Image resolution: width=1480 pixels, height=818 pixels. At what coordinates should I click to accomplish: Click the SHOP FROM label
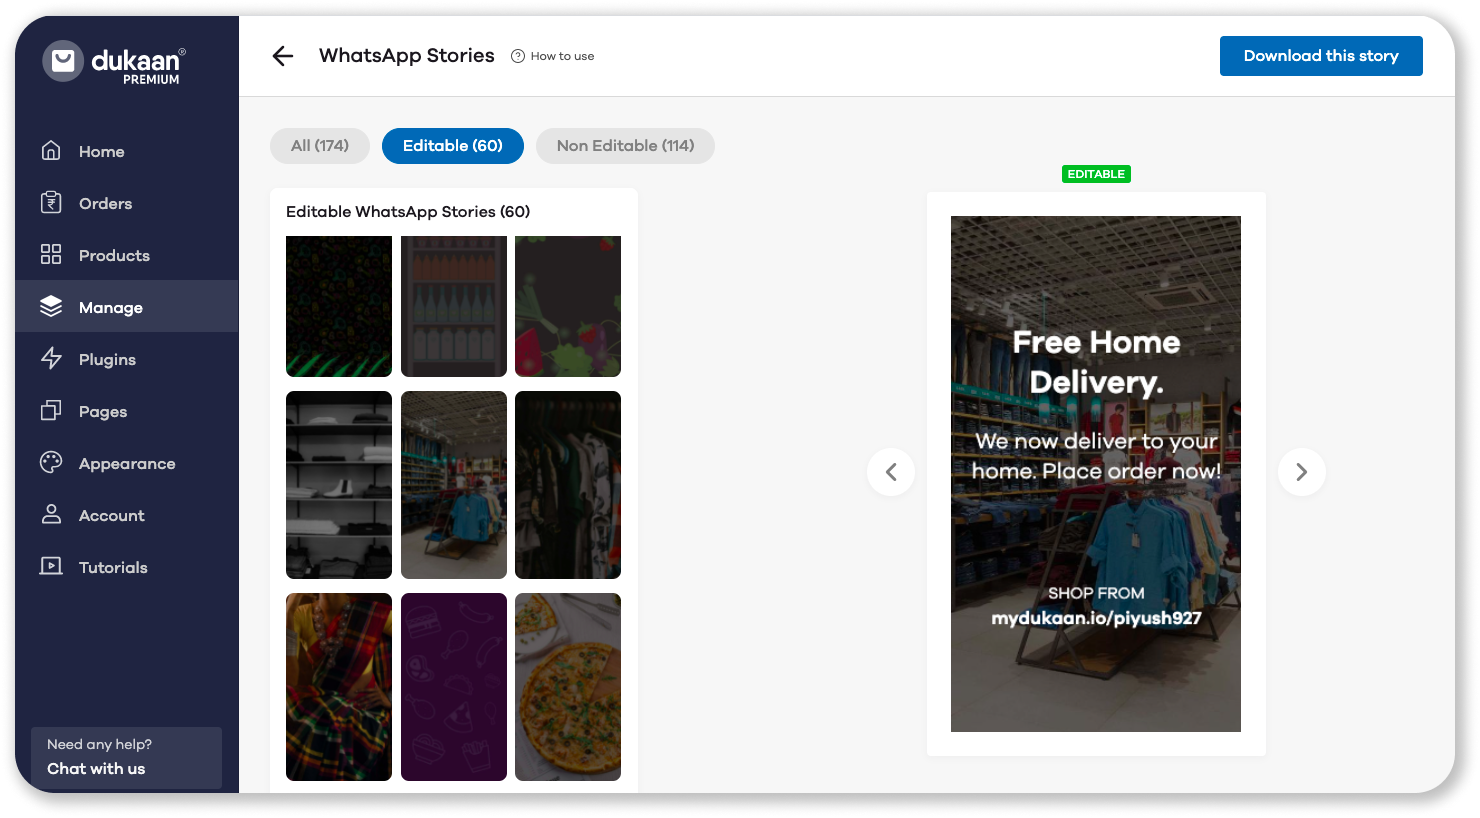pyautogui.click(x=1096, y=593)
